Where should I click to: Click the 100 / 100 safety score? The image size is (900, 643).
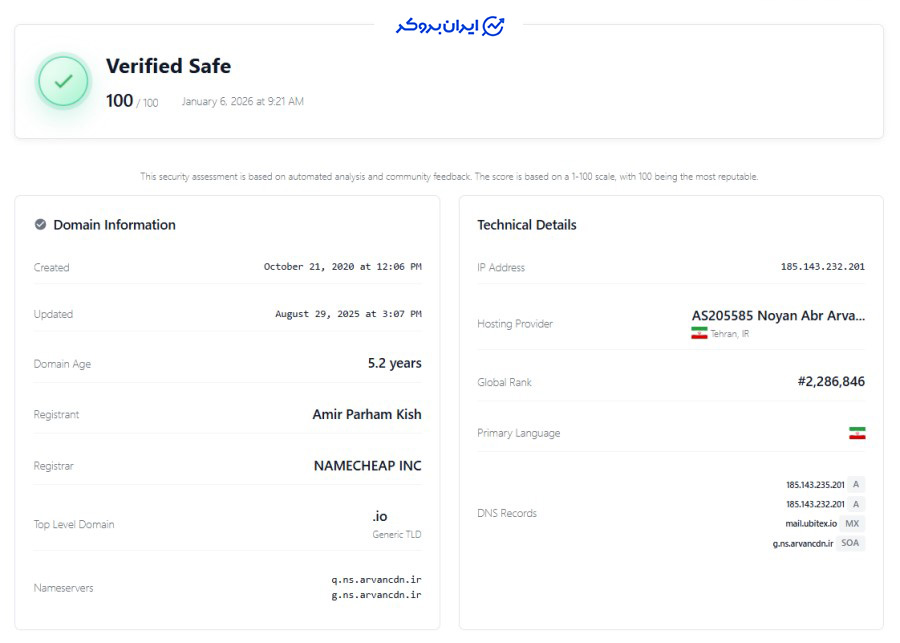[131, 101]
